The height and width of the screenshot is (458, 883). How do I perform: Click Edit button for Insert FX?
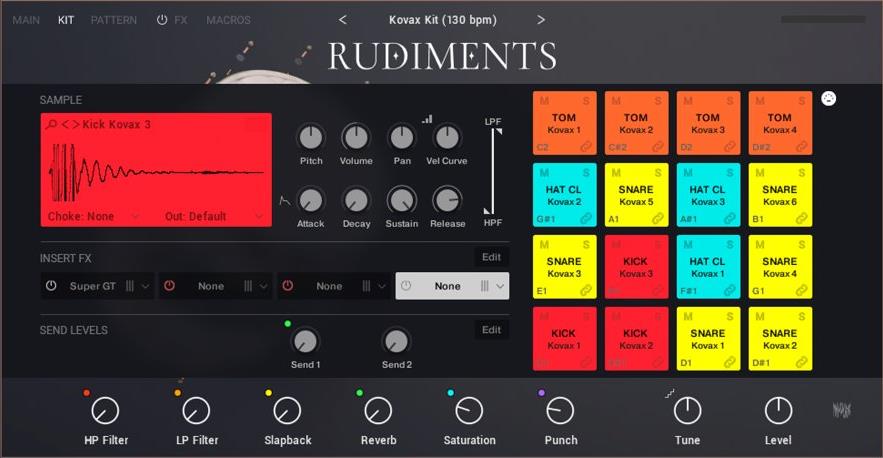pos(491,257)
